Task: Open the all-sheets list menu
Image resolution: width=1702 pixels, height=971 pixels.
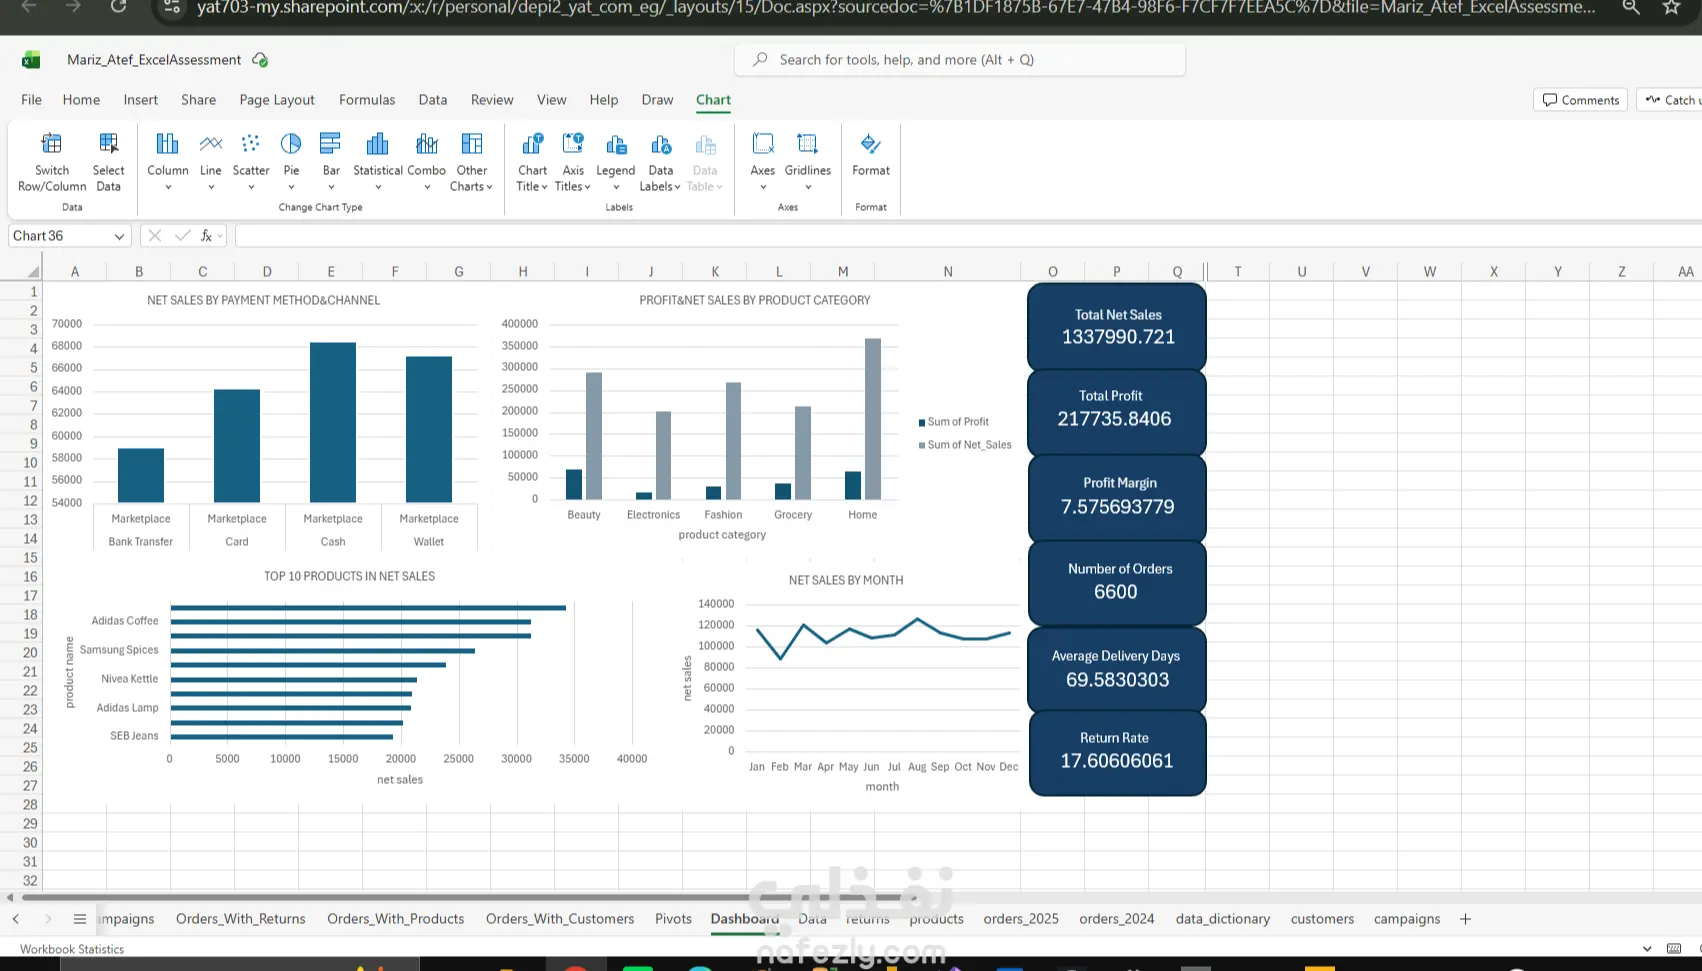Action: (x=80, y=919)
